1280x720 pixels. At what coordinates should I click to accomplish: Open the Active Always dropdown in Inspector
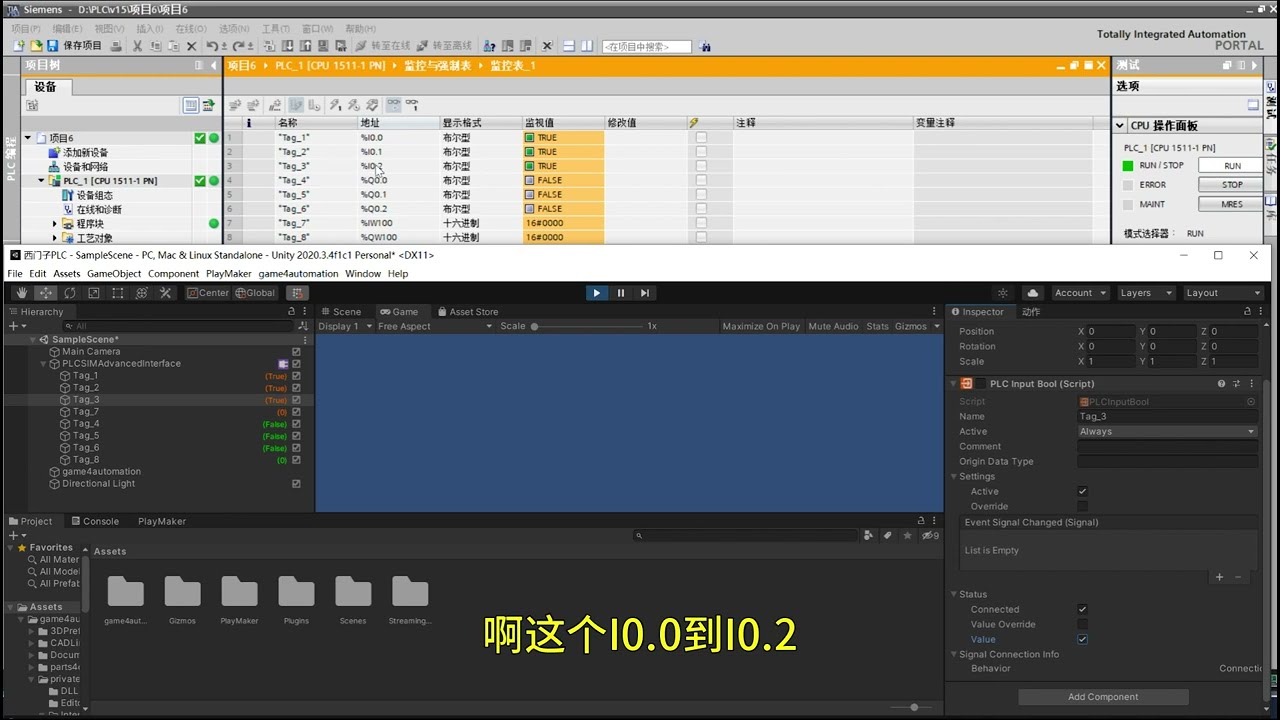point(1167,432)
